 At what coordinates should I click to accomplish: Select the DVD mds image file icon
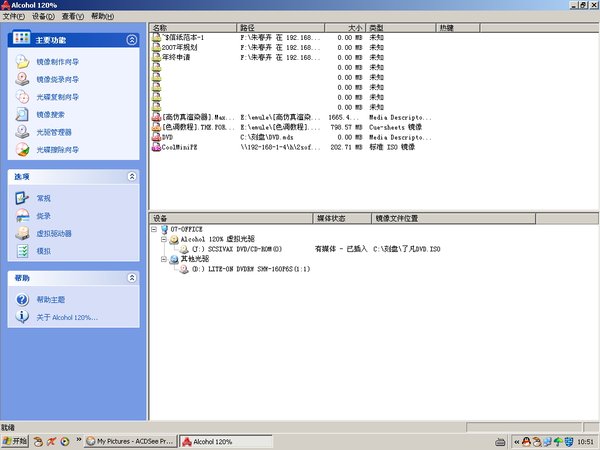point(156,137)
